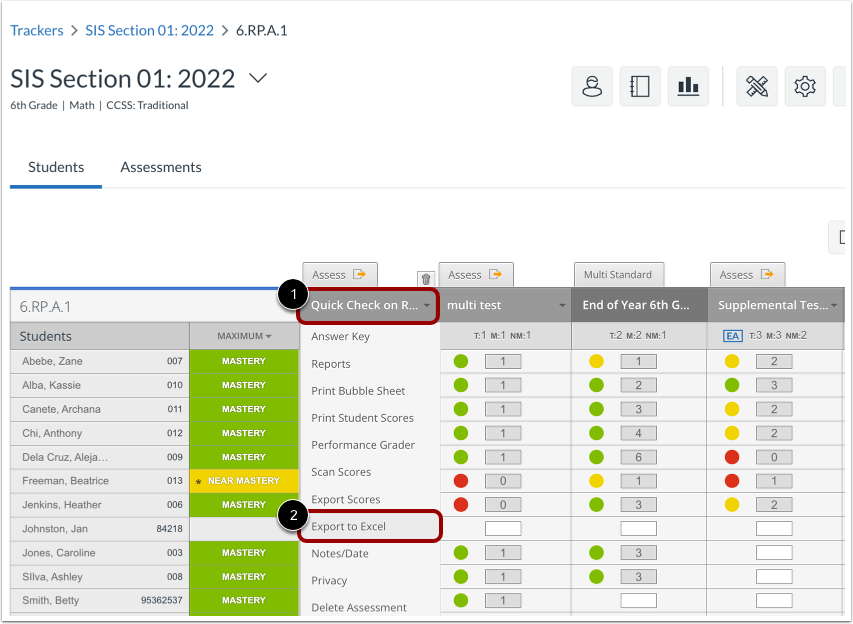Click the empty score field for Johnston, Jan
The width and height of the screenshot is (853, 624).
tap(503, 528)
